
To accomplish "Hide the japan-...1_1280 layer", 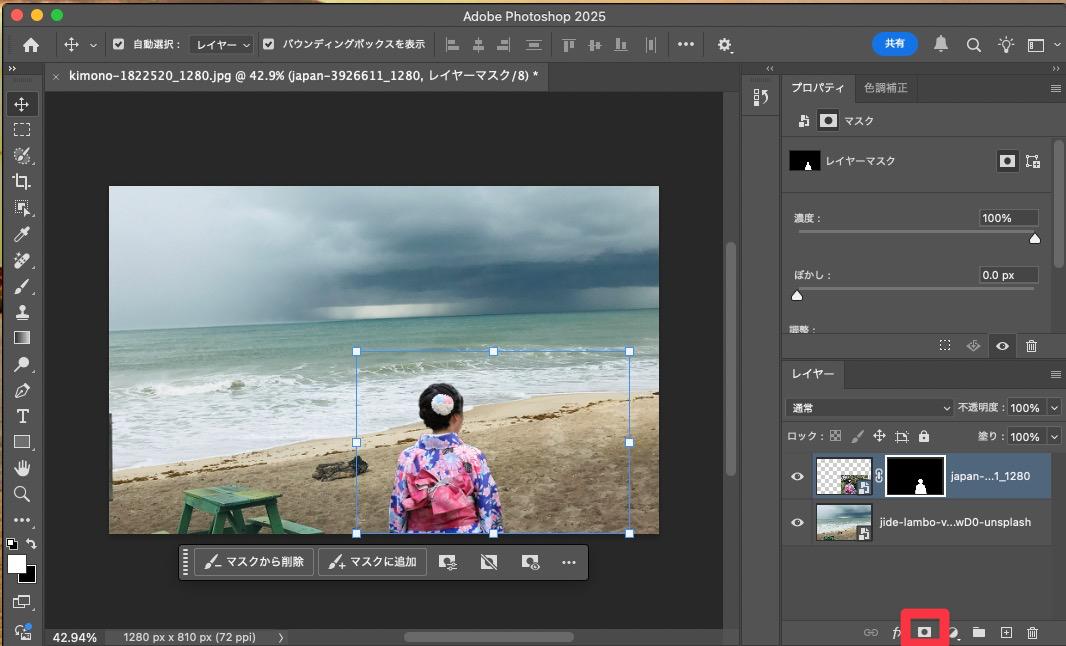I will pos(797,476).
